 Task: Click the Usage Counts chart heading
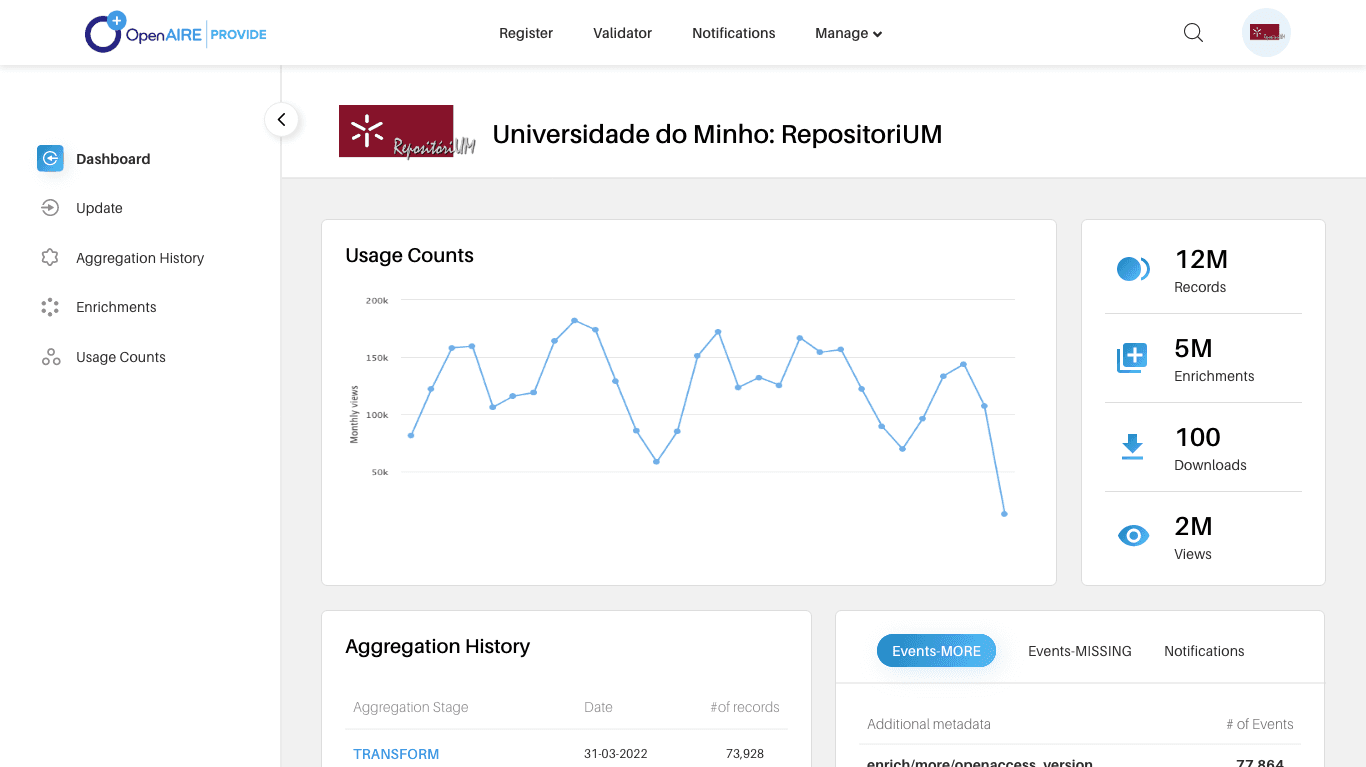coord(409,256)
